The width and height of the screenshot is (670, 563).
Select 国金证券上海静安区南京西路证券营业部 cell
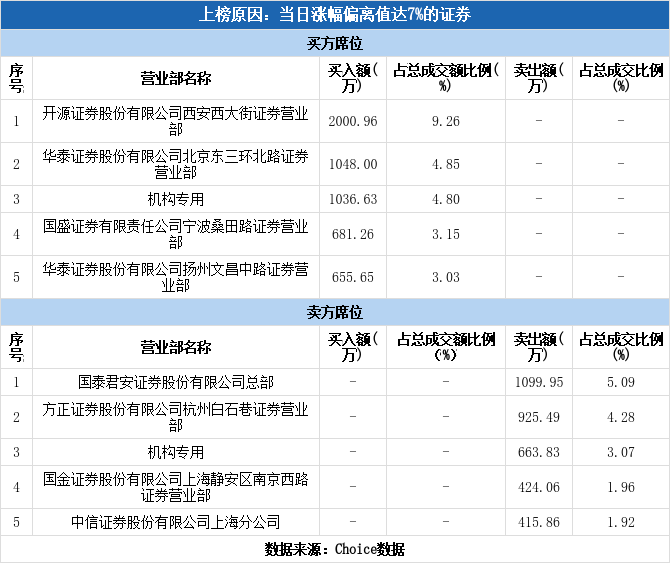click(176, 487)
